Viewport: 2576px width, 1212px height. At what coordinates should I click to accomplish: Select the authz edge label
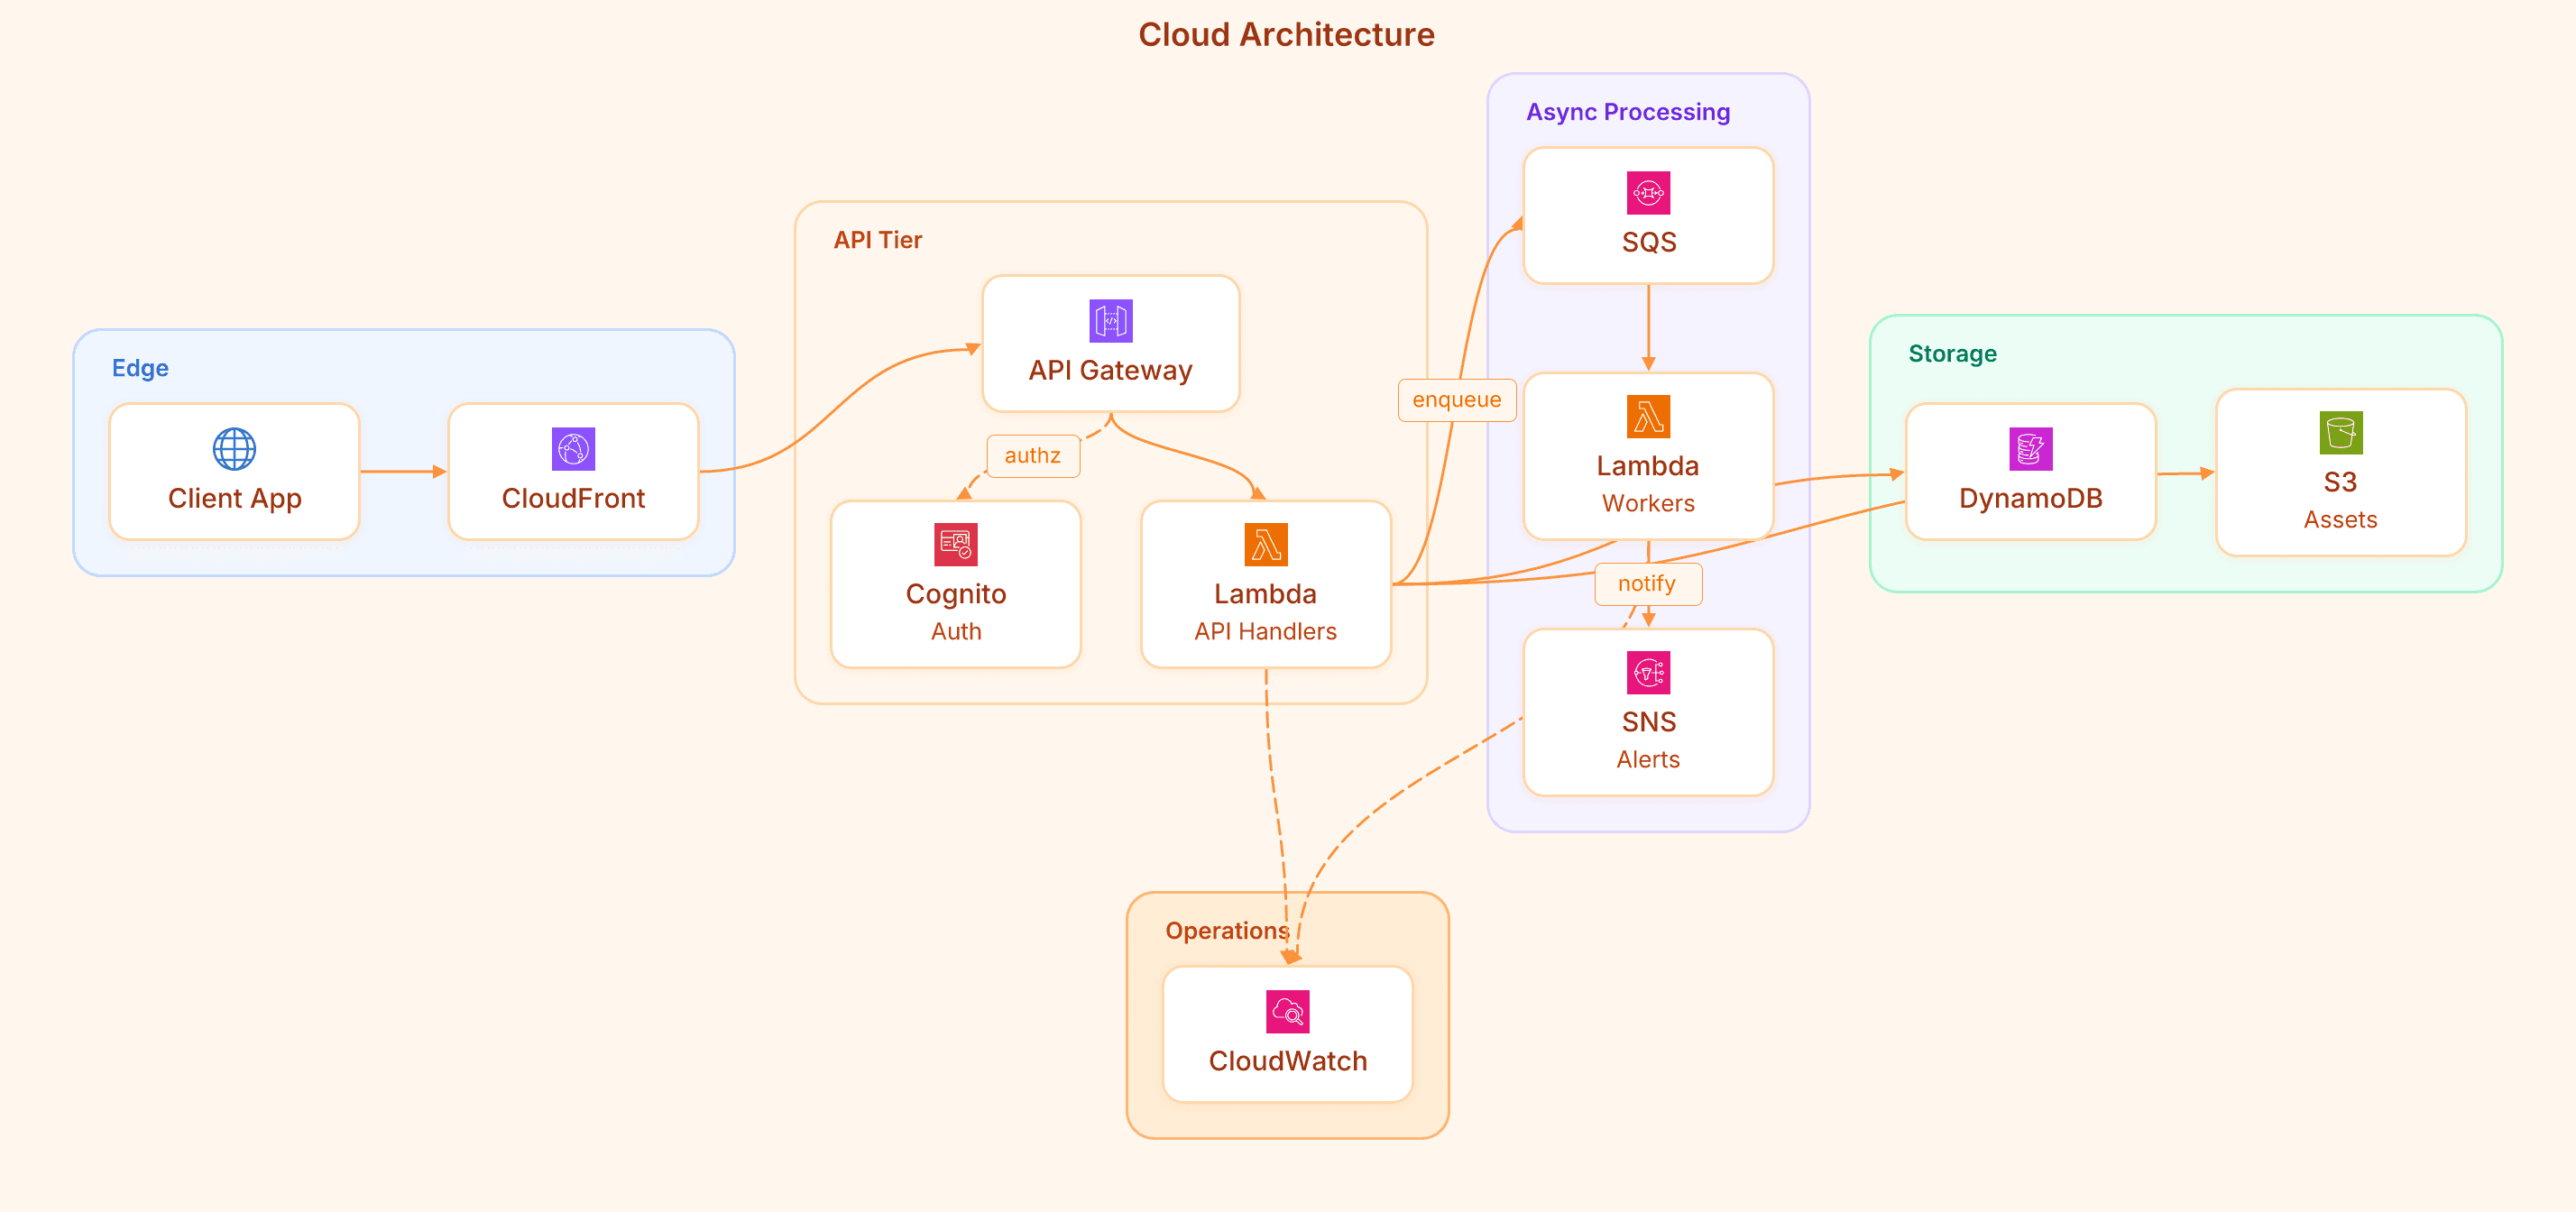click(1032, 456)
